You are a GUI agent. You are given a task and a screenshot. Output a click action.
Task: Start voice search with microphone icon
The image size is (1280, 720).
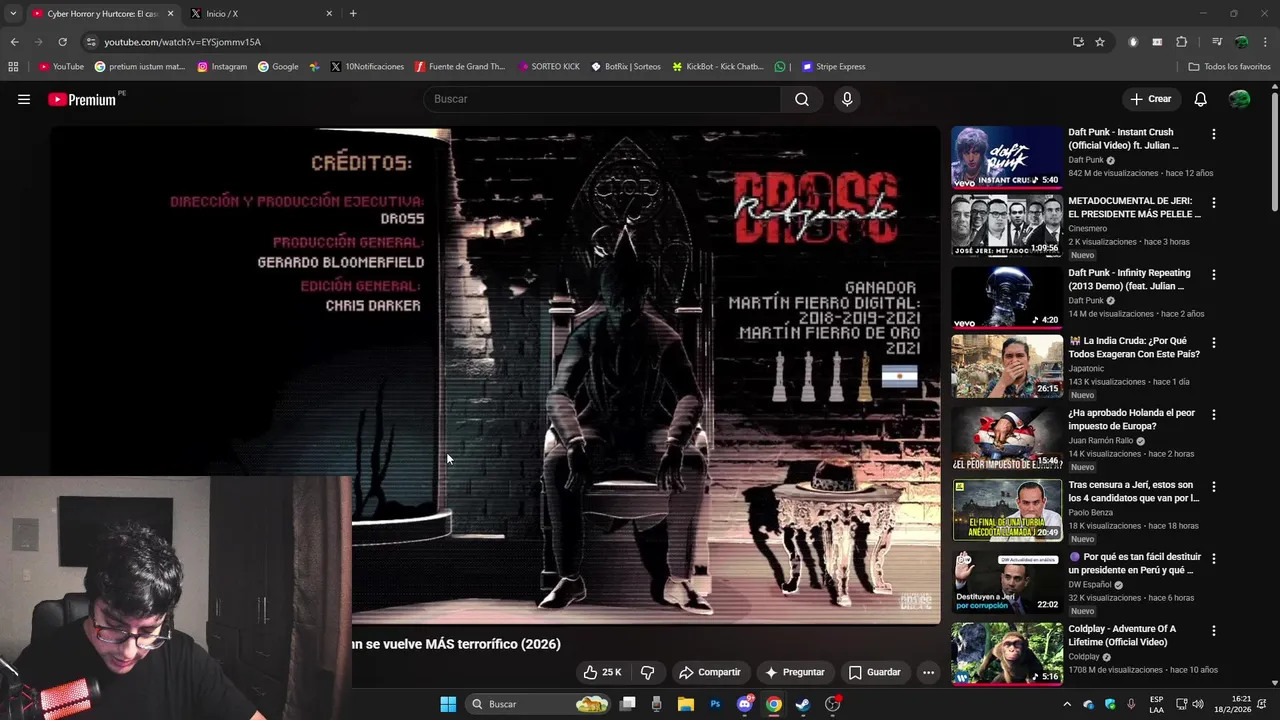847,99
